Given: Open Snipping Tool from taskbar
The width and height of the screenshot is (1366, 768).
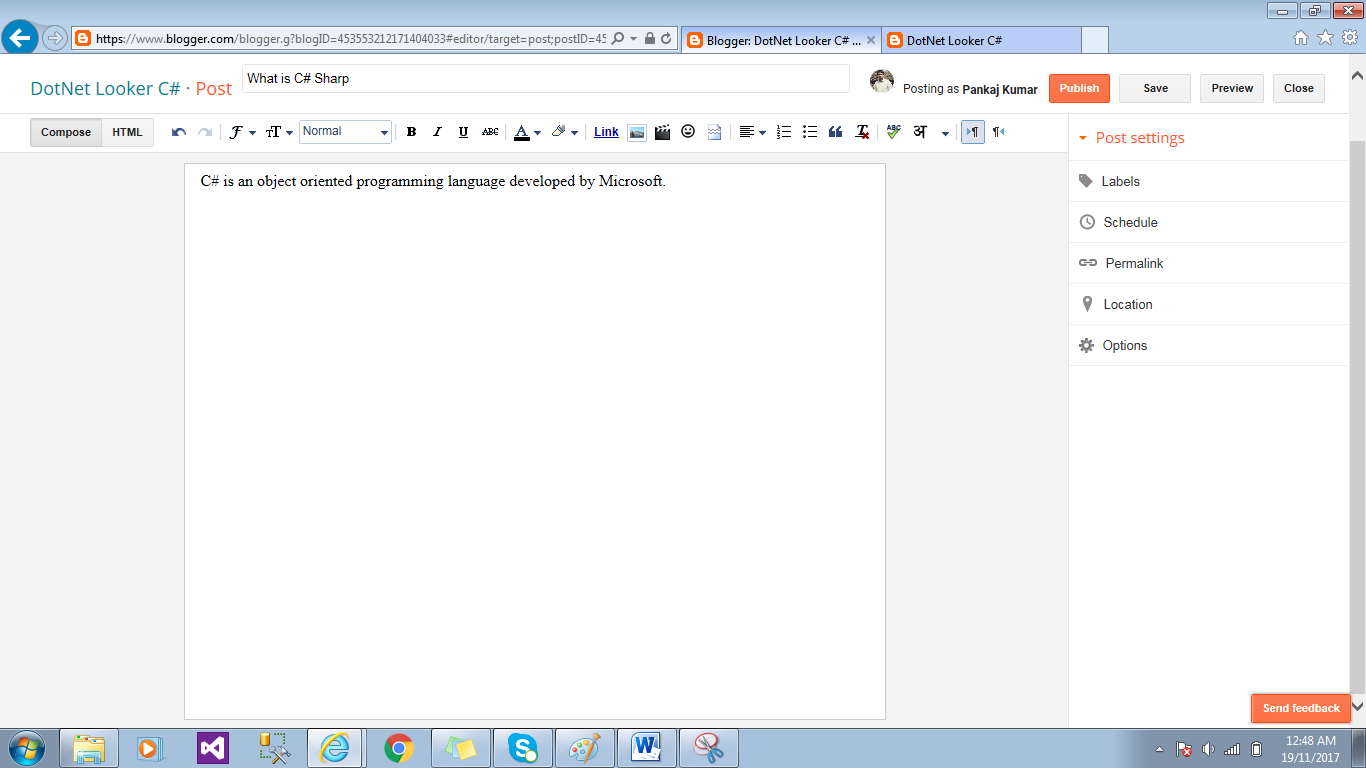Looking at the screenshot, I should coord(709,748).
